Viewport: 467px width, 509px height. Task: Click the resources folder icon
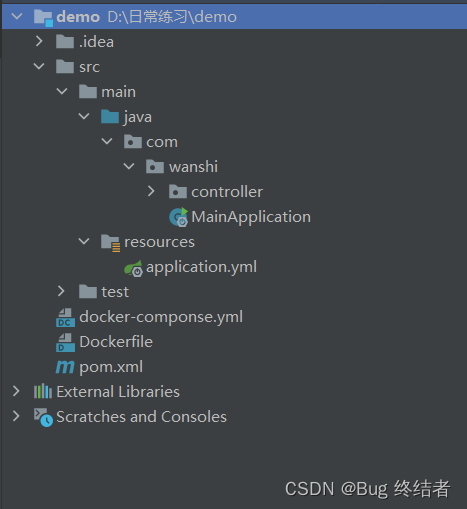click(x=110, y=243)
